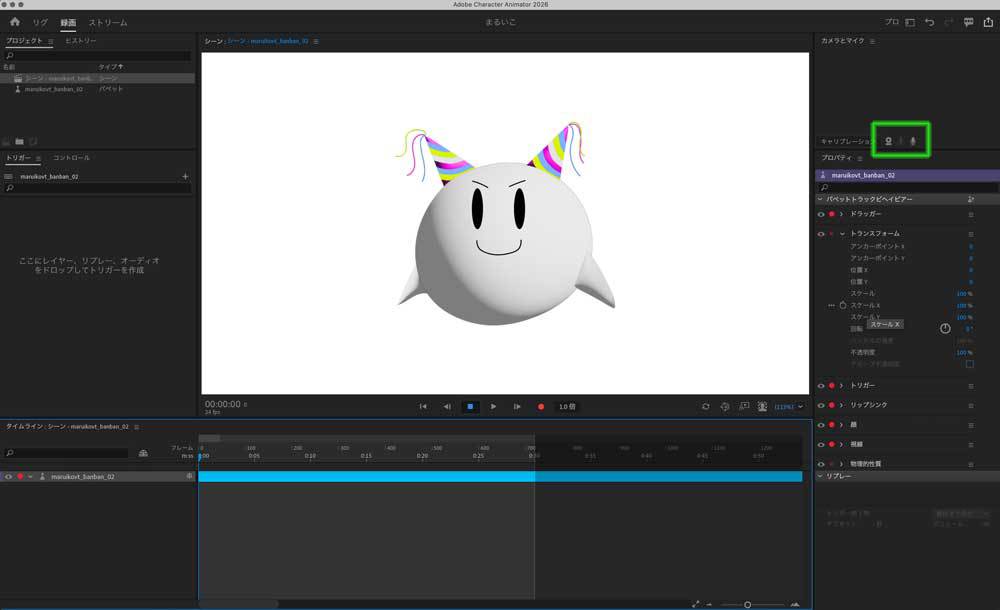Click the microphone icon in the calibration bar
Screen dimensions: 1000x610
pos(913,140)
